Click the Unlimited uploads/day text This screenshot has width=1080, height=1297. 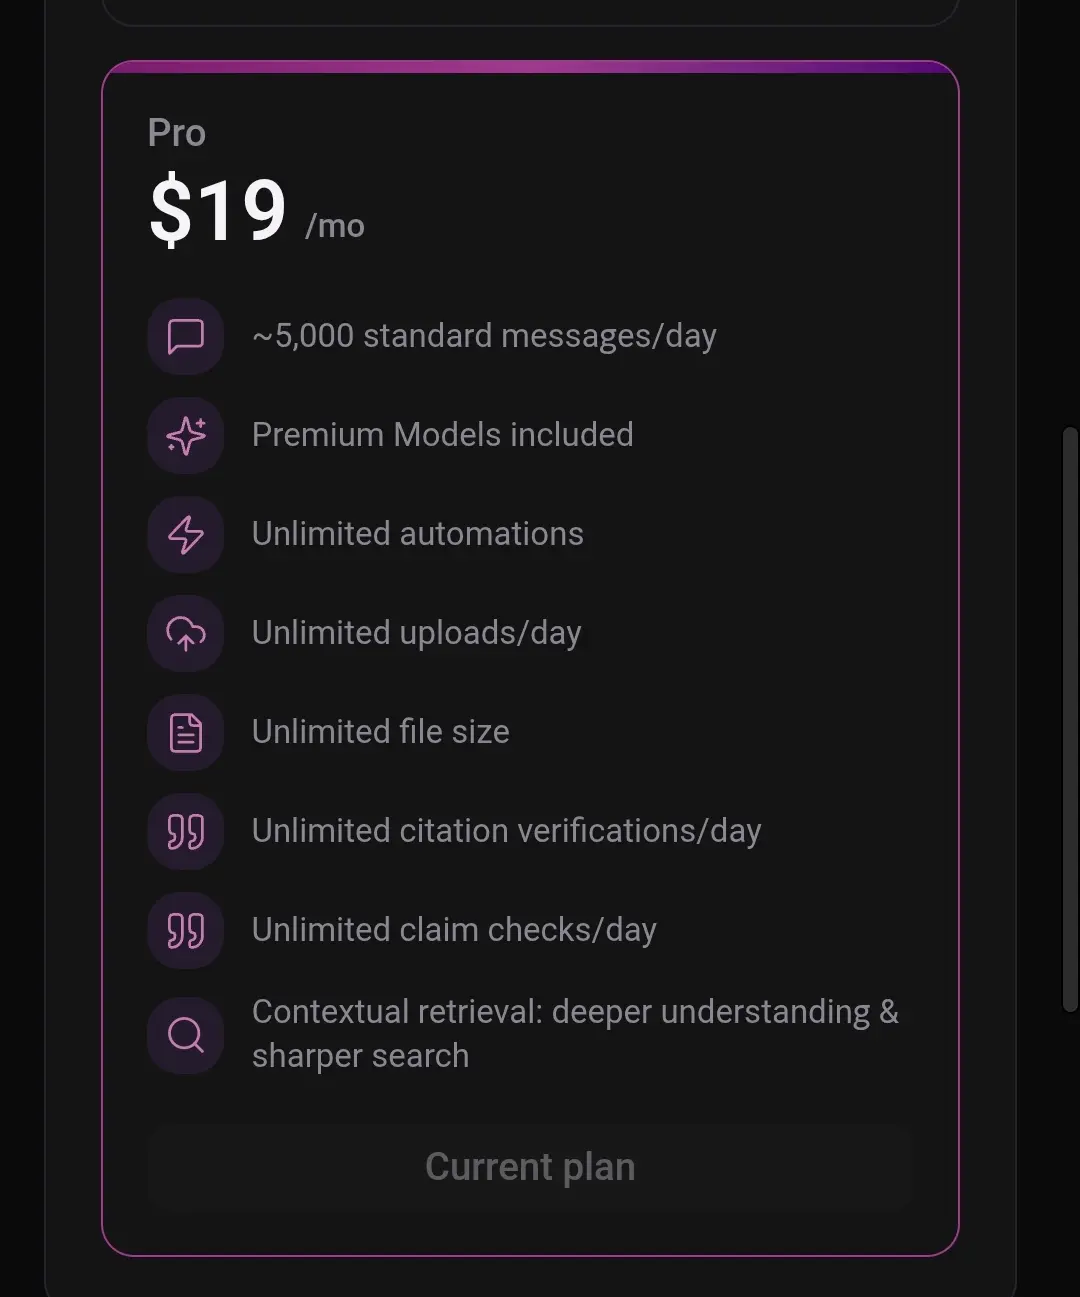[417, 633]
